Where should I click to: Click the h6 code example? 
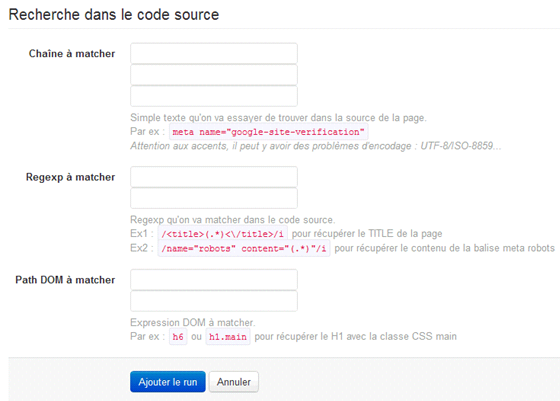(x=178, y=336)
